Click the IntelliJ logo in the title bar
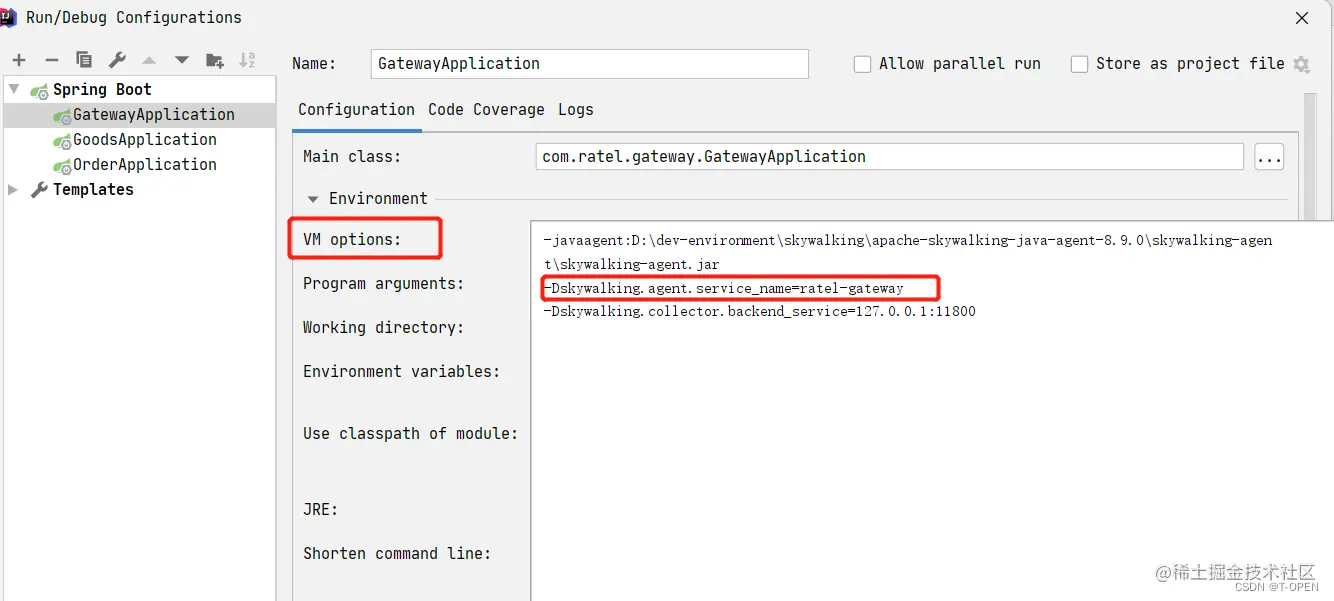Image resolution: width=1334 pixels, height=601 pixels. [x=8, y=17]
